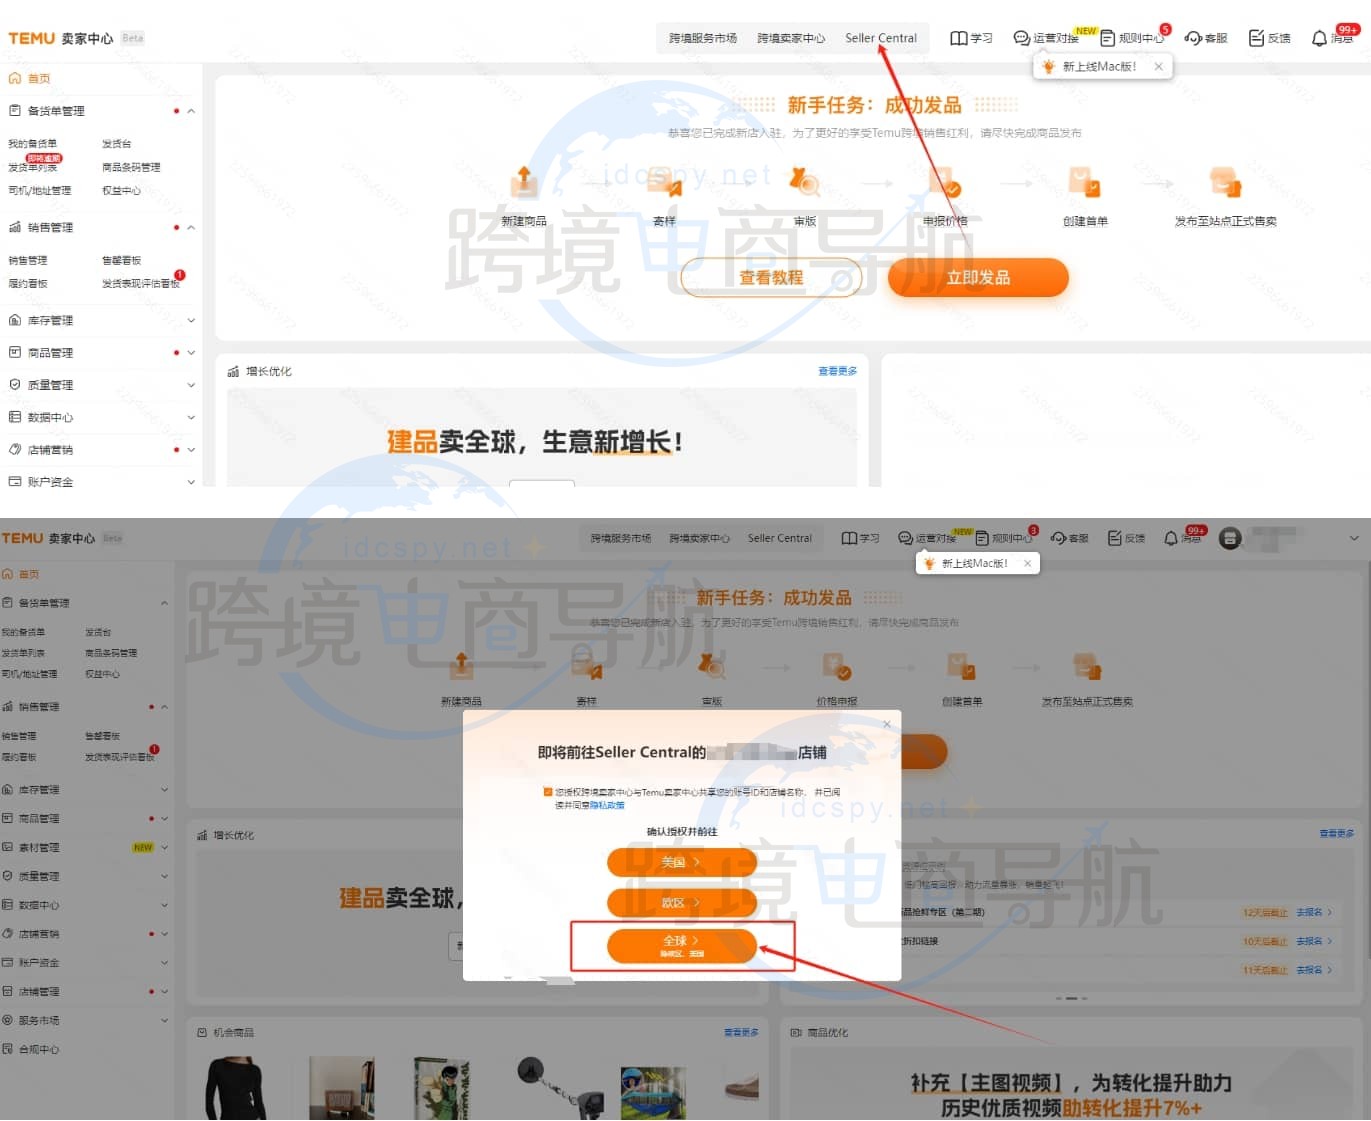Click the 机会商品 section icon
This screenshot has height=1121, width=1371.
202,1032
